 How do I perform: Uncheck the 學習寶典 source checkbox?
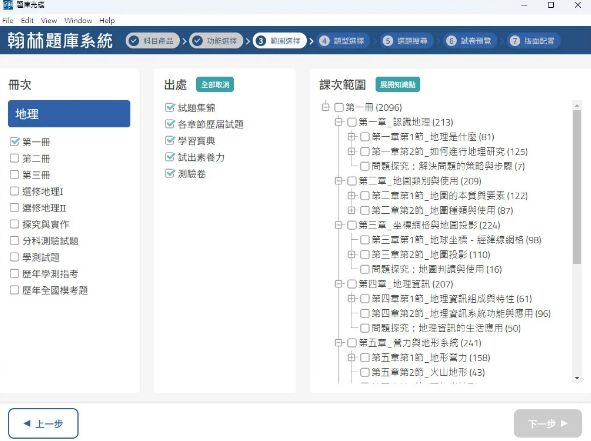(170, 141)
